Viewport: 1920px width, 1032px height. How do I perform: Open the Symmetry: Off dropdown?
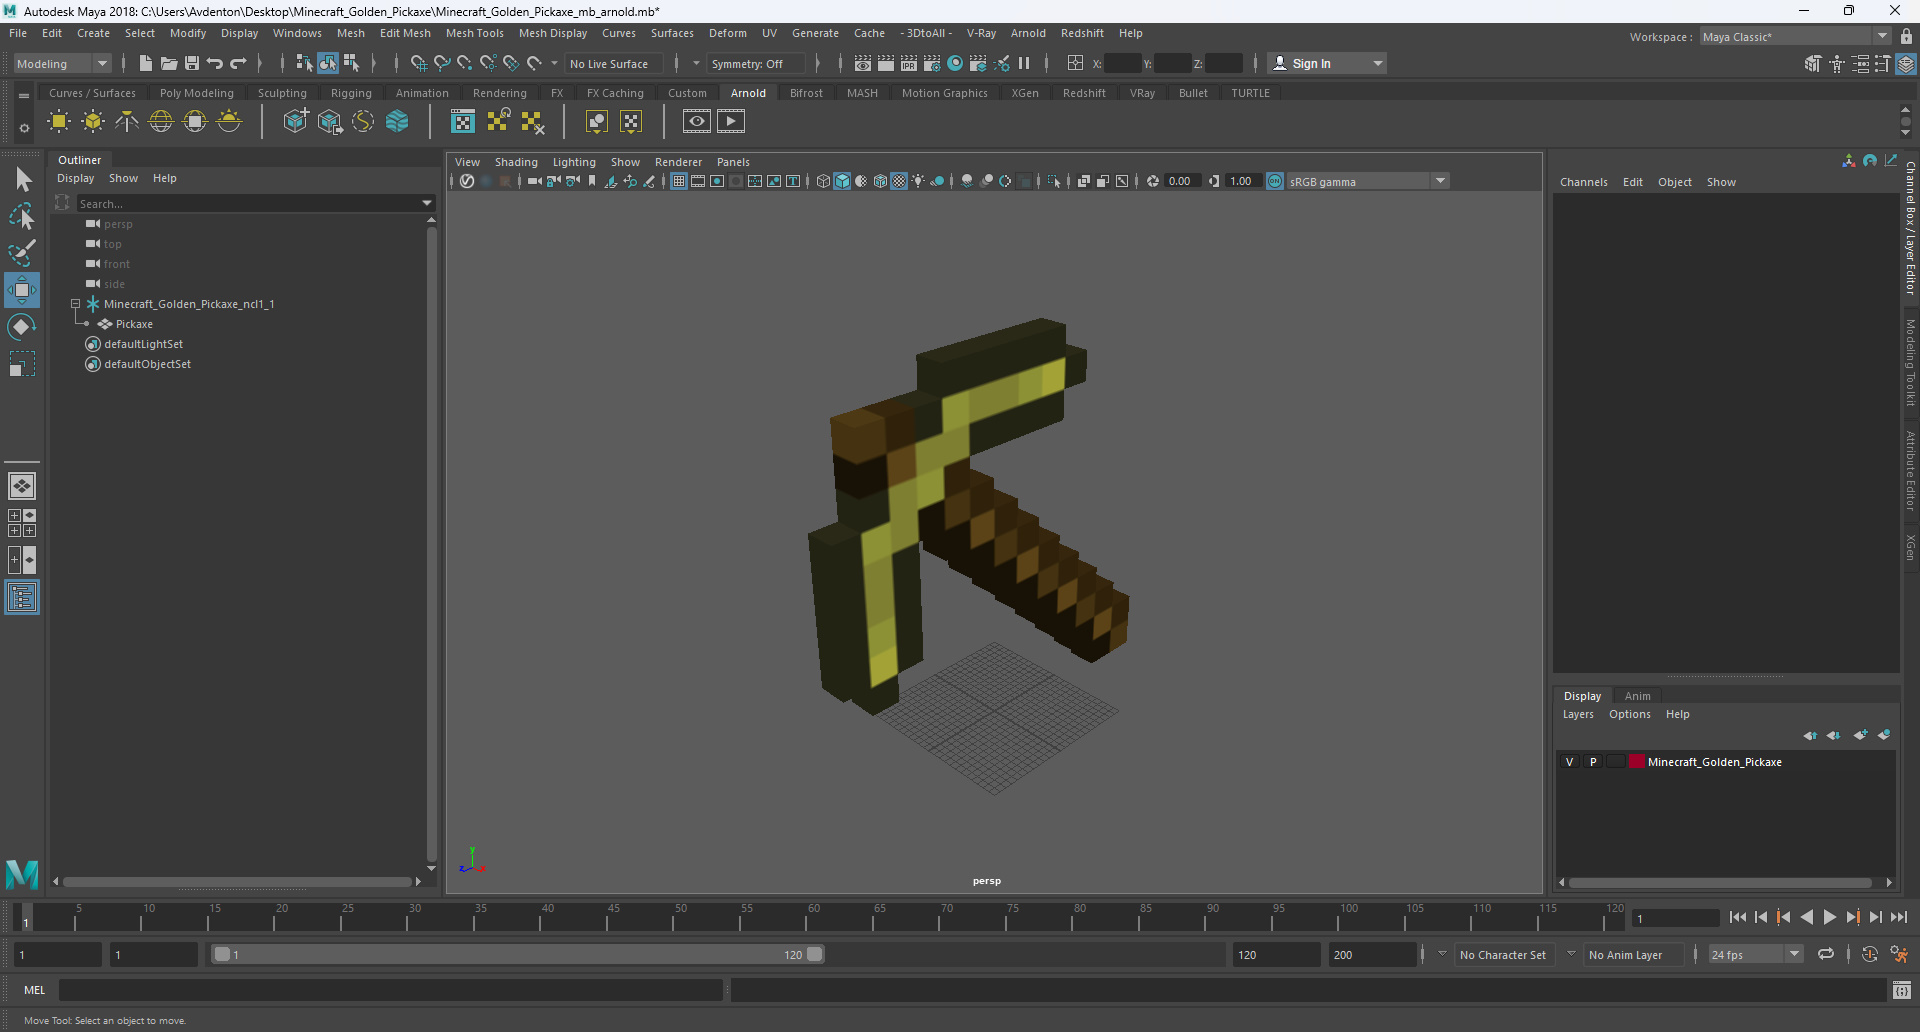point(756,64)
